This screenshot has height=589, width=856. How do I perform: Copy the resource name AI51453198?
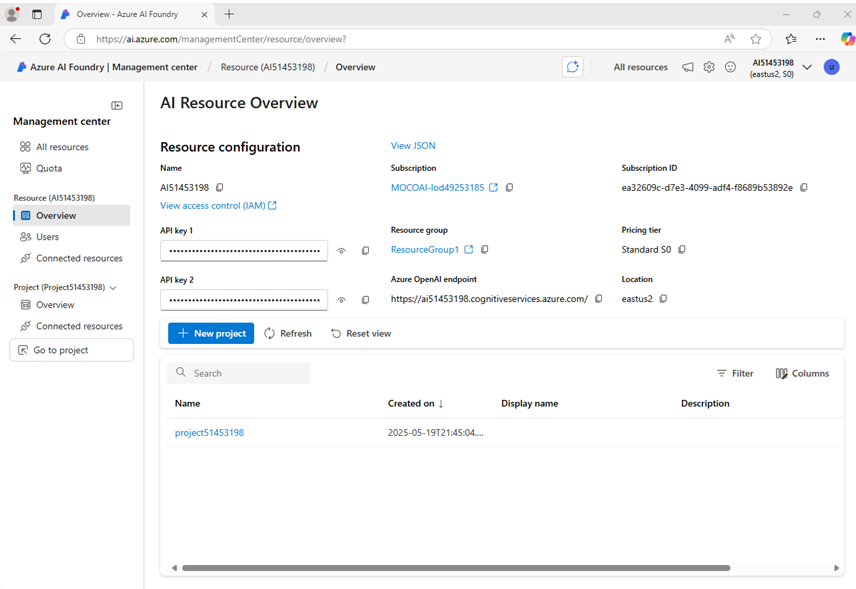[219, 188]
